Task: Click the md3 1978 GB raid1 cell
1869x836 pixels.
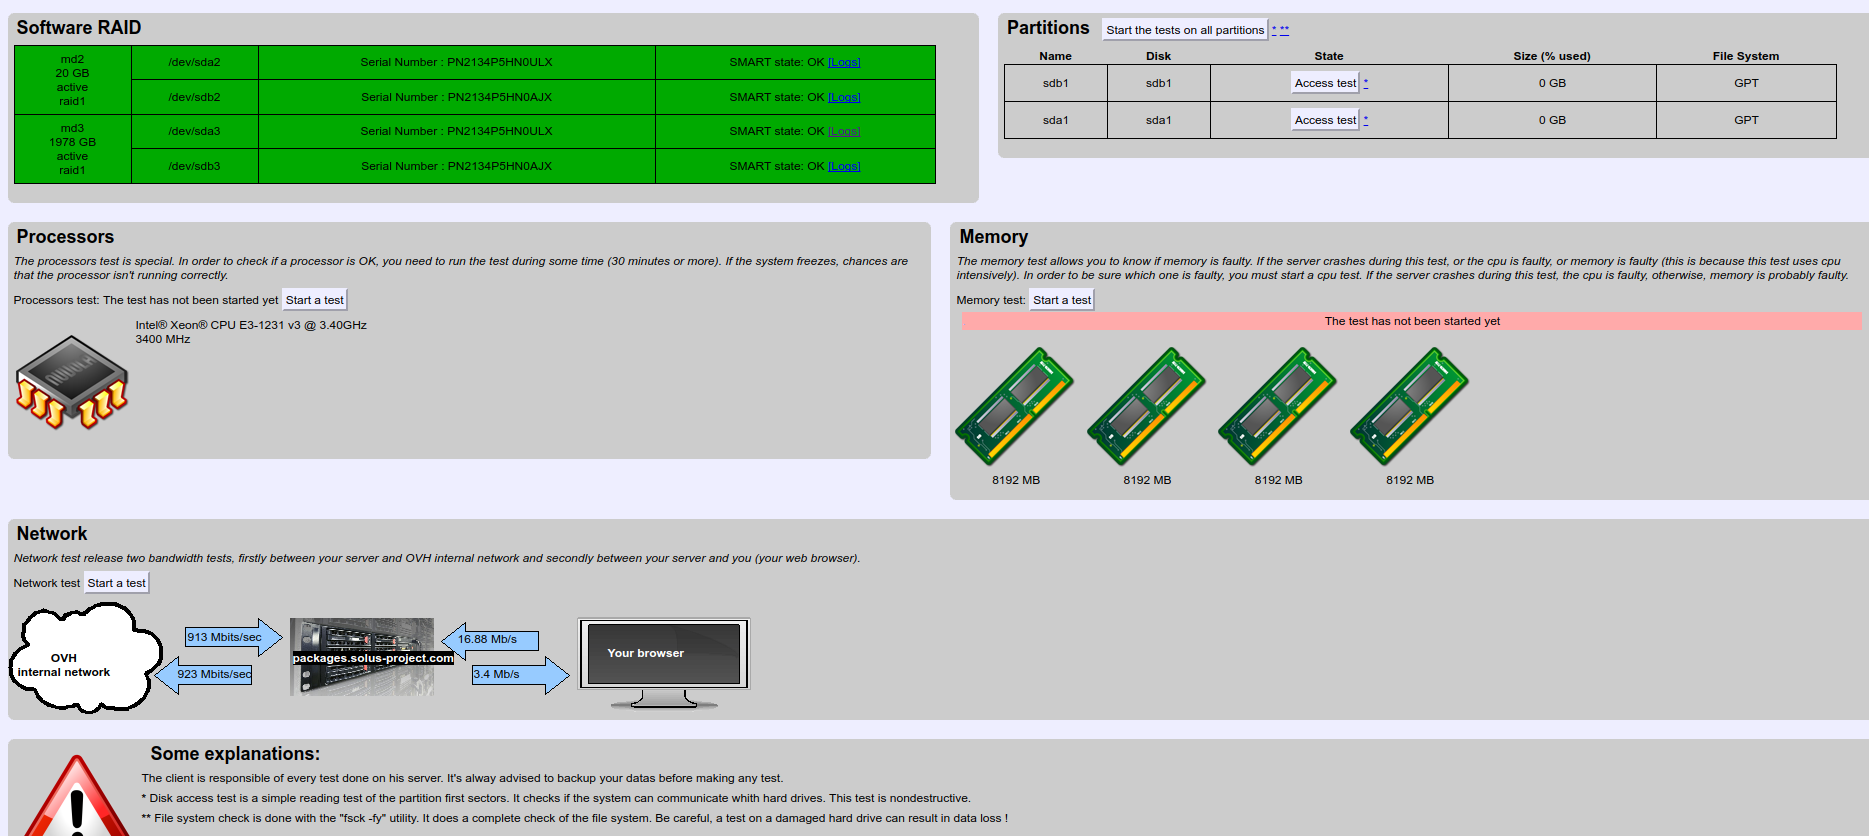Action: 73,149
